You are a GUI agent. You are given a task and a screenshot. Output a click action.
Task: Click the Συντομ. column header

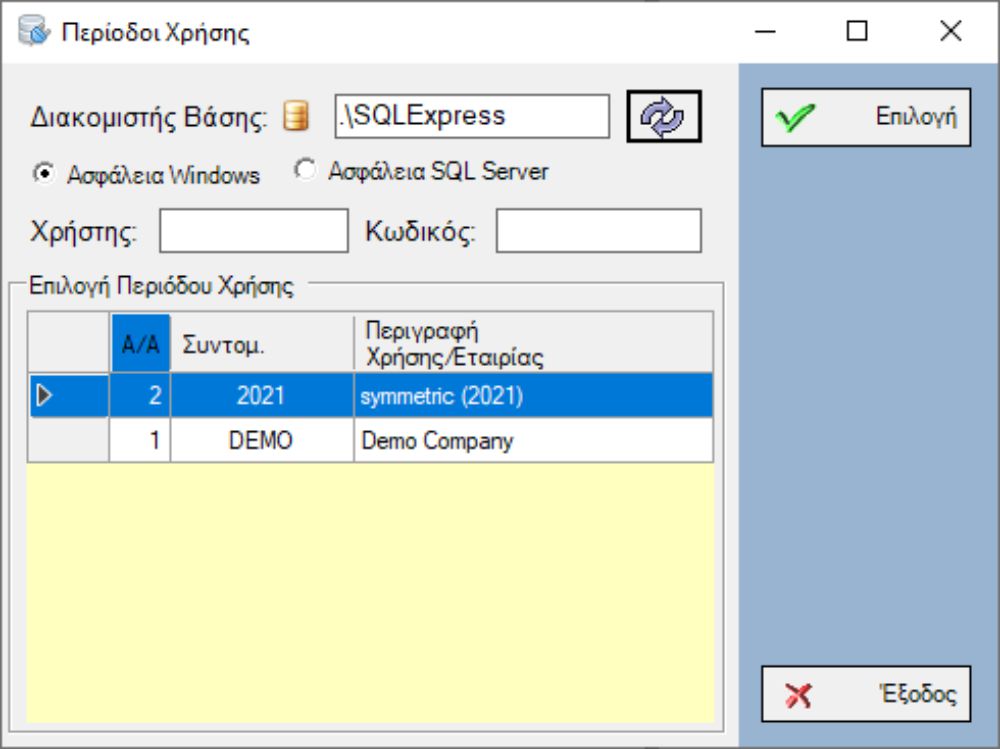[x=261, y=343]
